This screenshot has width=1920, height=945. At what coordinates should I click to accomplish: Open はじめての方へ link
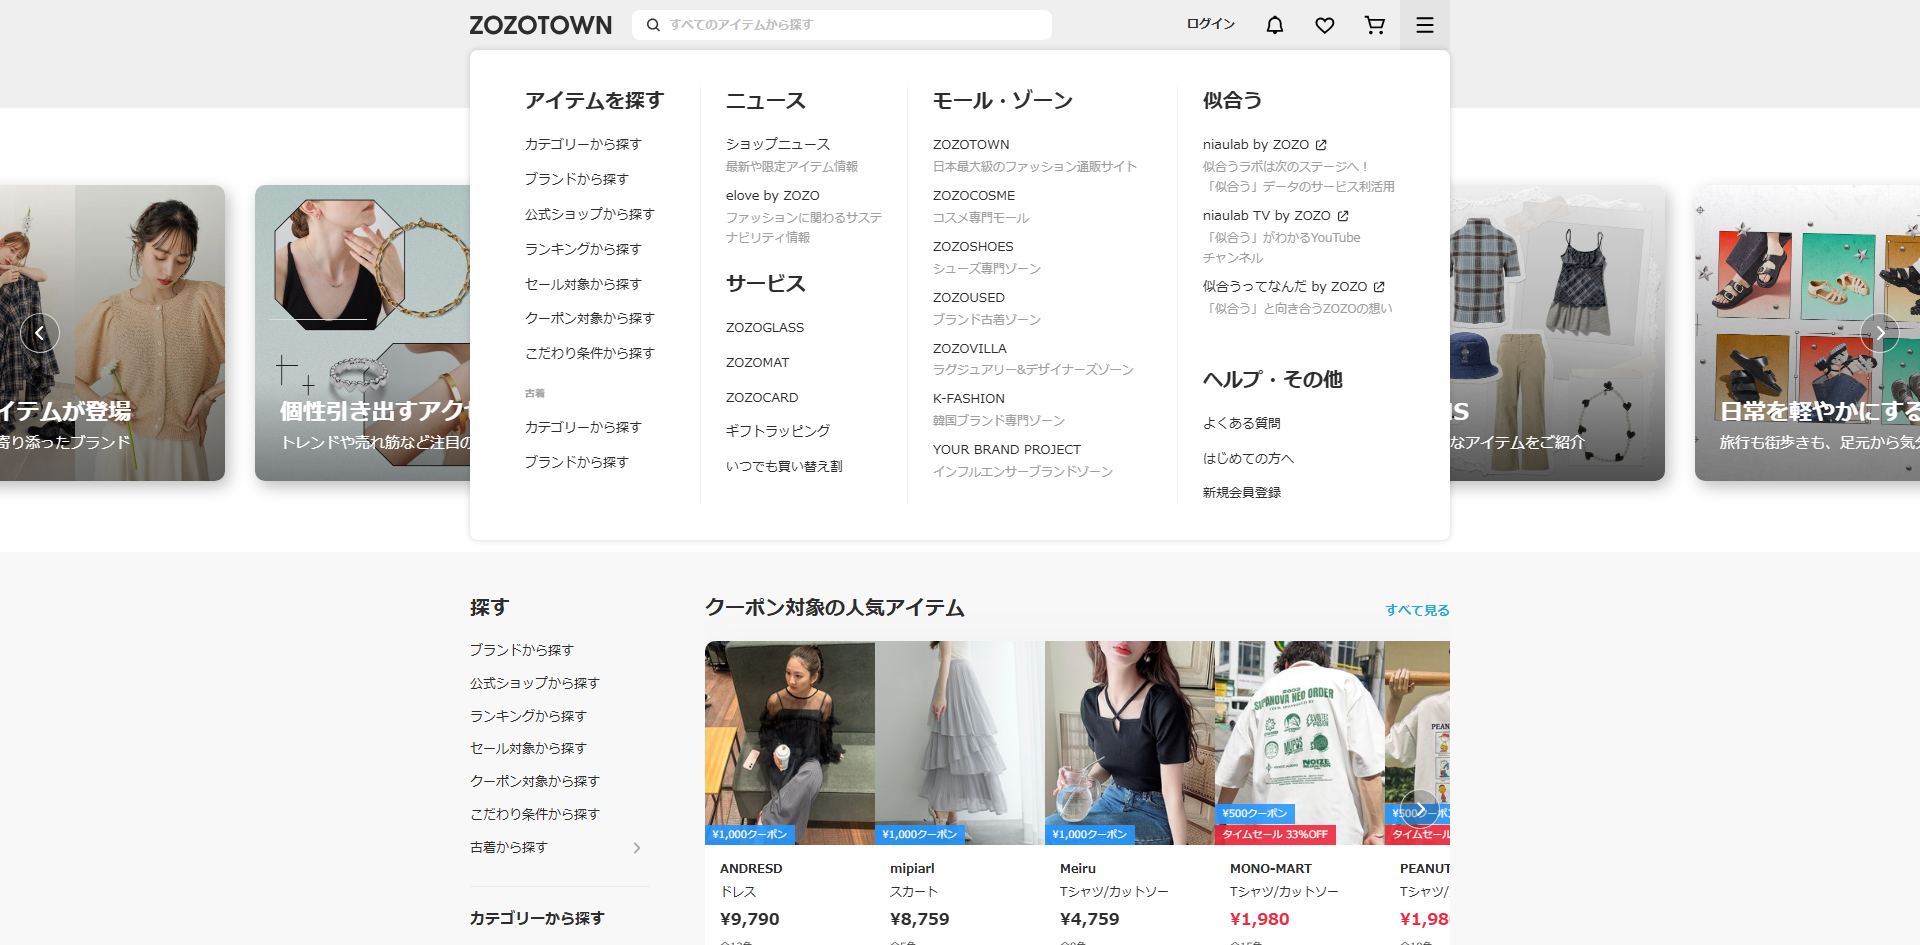point(1248,458)
